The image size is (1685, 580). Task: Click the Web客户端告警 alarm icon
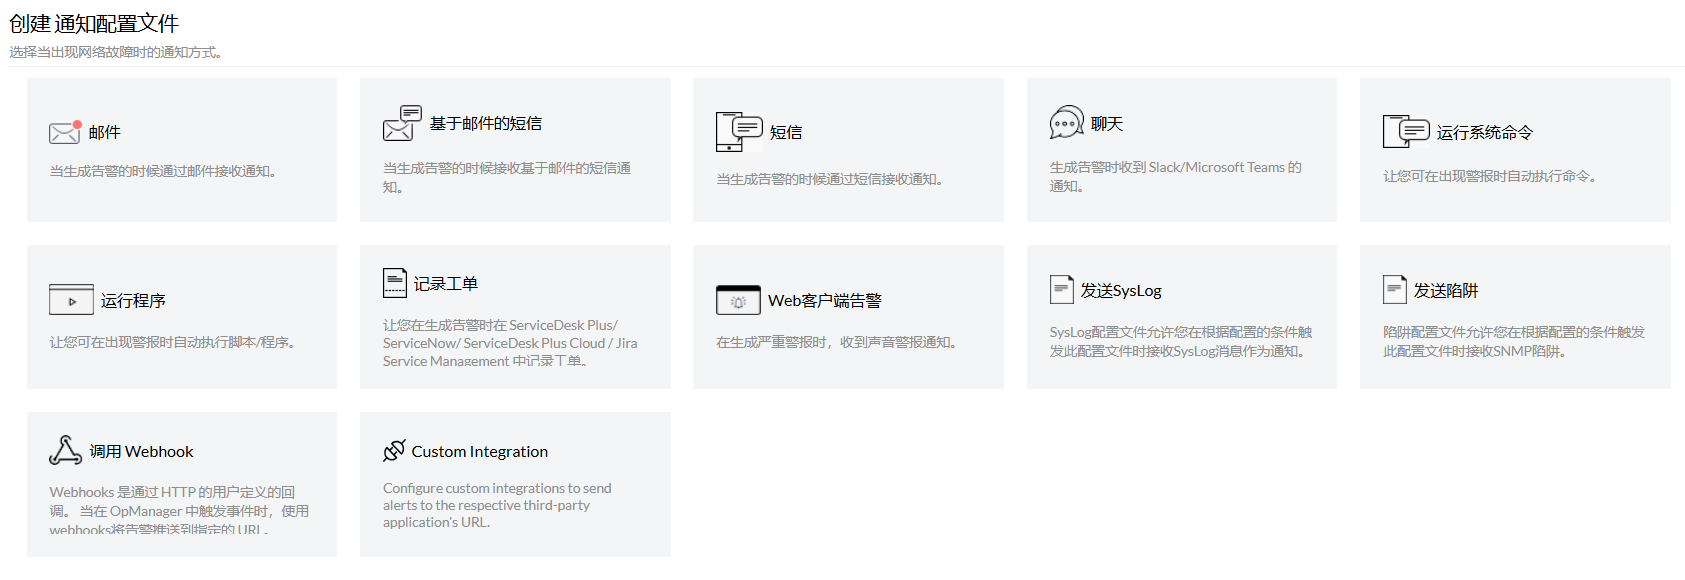tap(738, 300)
